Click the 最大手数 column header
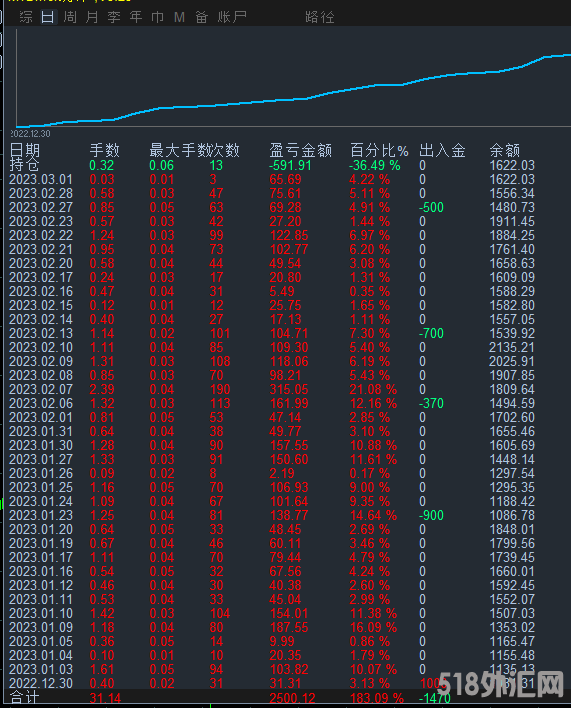The width and height of the screenshot is (571, 708). (179, 150)
